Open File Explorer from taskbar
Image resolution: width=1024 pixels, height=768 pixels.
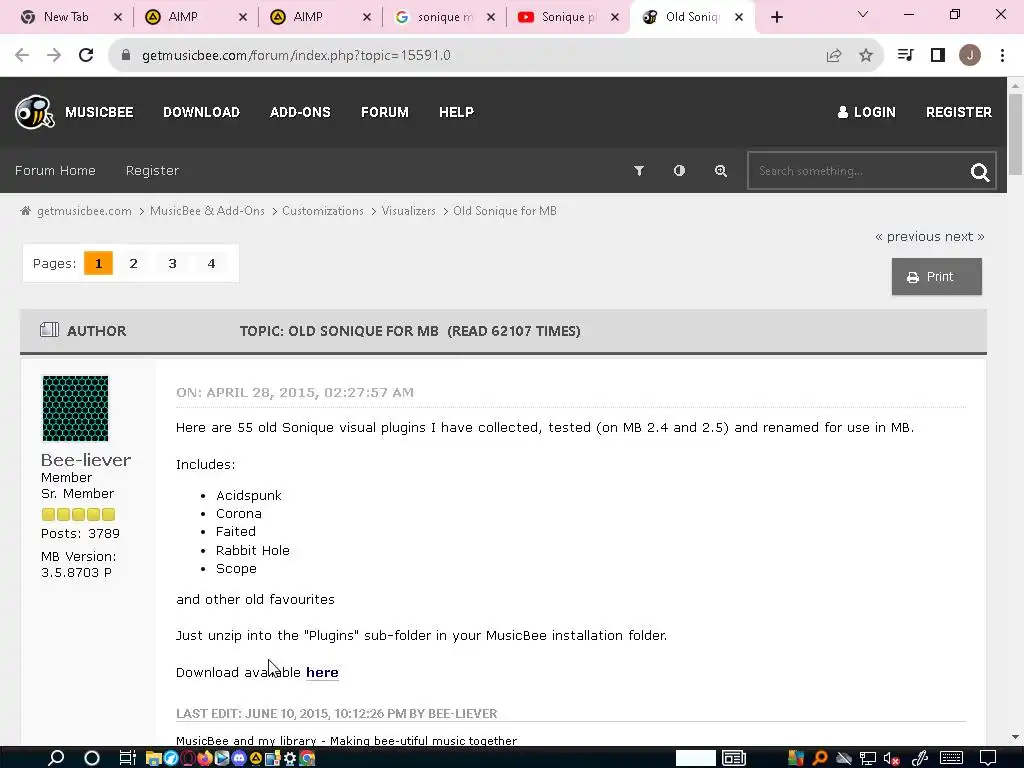[x=153, y=758]
